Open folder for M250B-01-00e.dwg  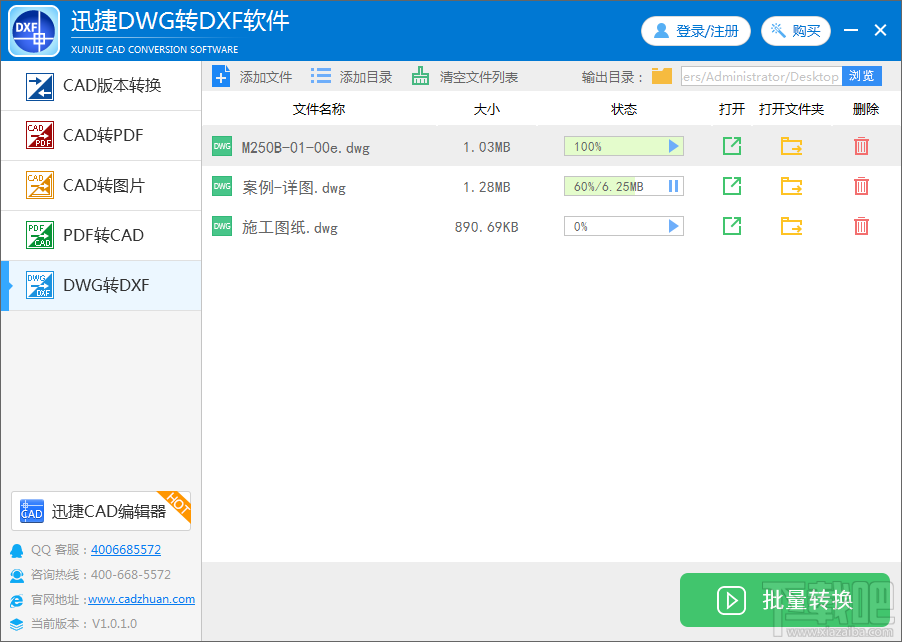pyautogui.click(x=792, y=146)
